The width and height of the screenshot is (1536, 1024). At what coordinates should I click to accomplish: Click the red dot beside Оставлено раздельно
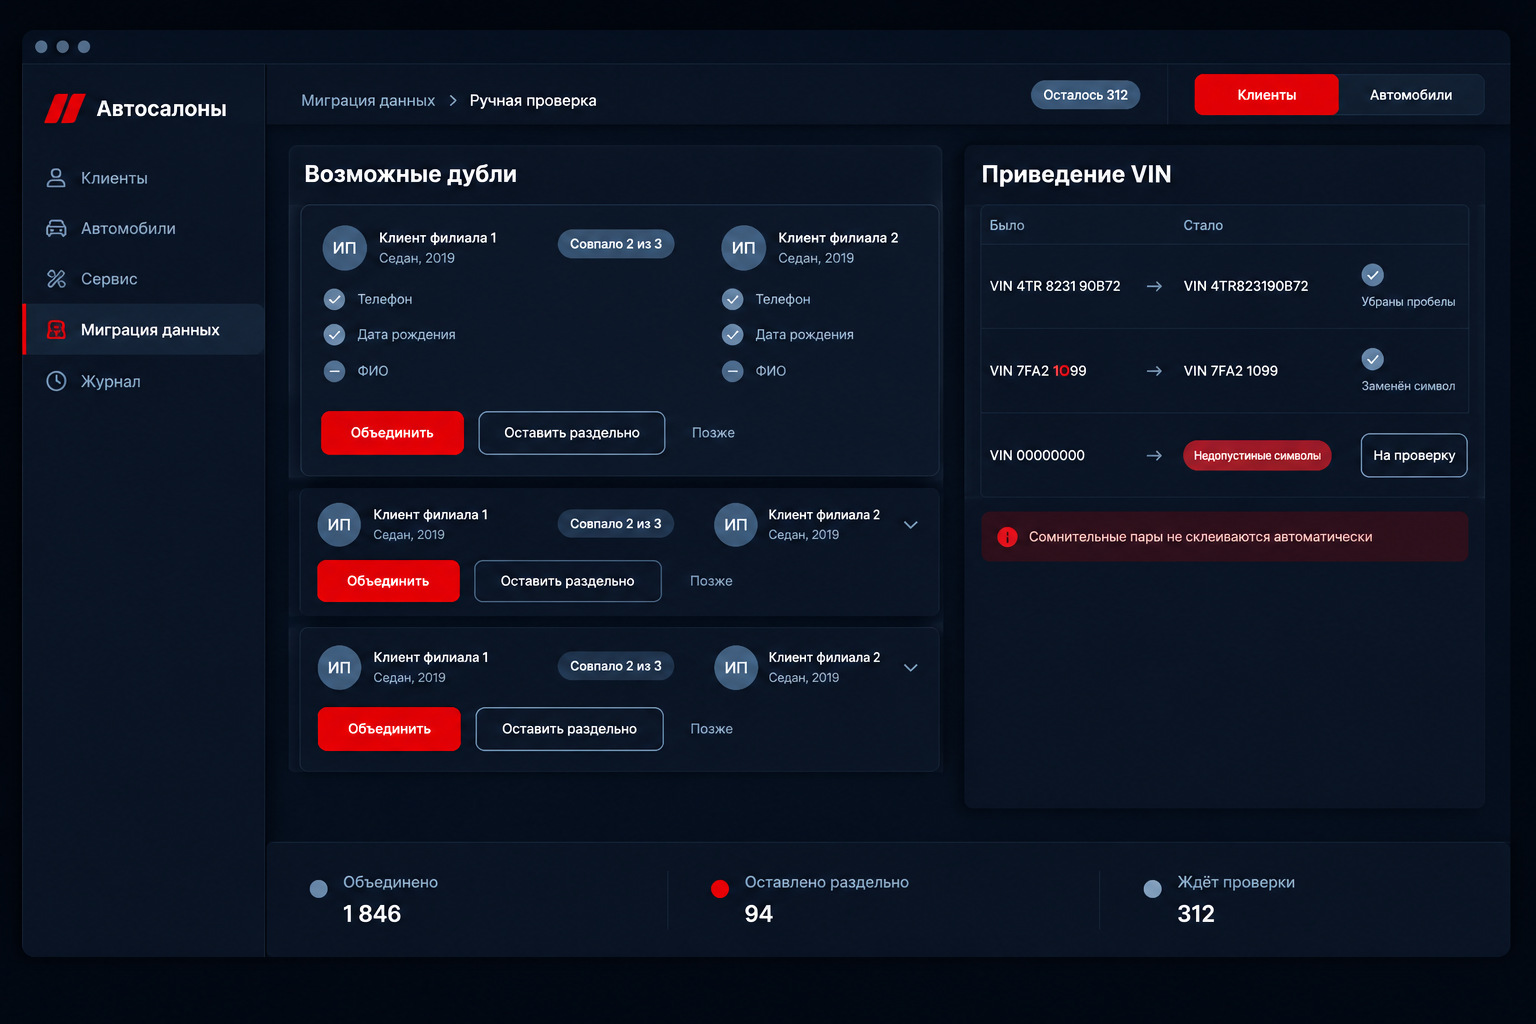pos(719,888)
